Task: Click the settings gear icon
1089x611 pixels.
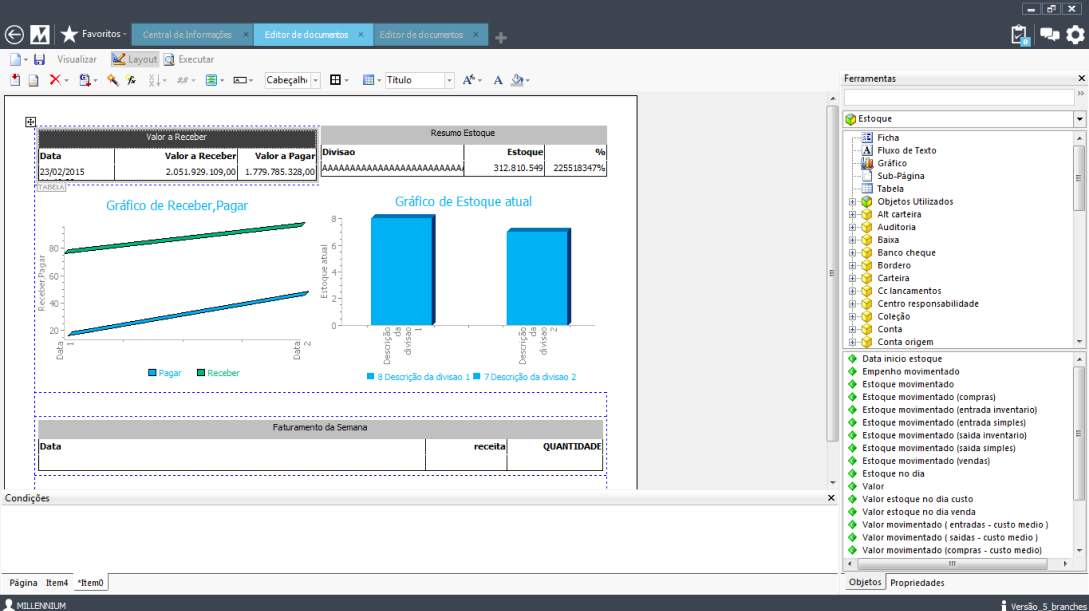Action: (x=1075, y=35)
